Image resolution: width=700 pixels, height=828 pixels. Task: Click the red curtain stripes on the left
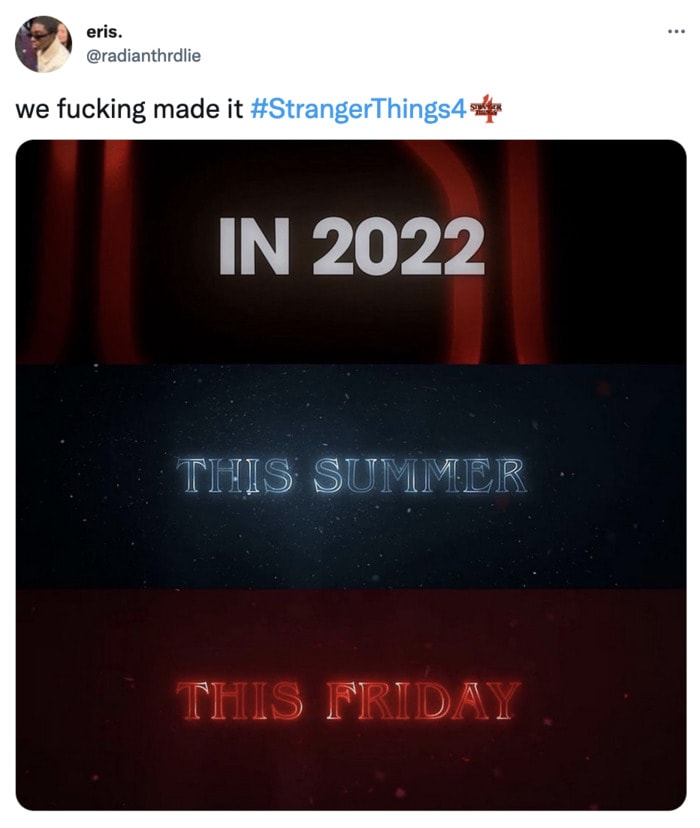tap(77, 252)
